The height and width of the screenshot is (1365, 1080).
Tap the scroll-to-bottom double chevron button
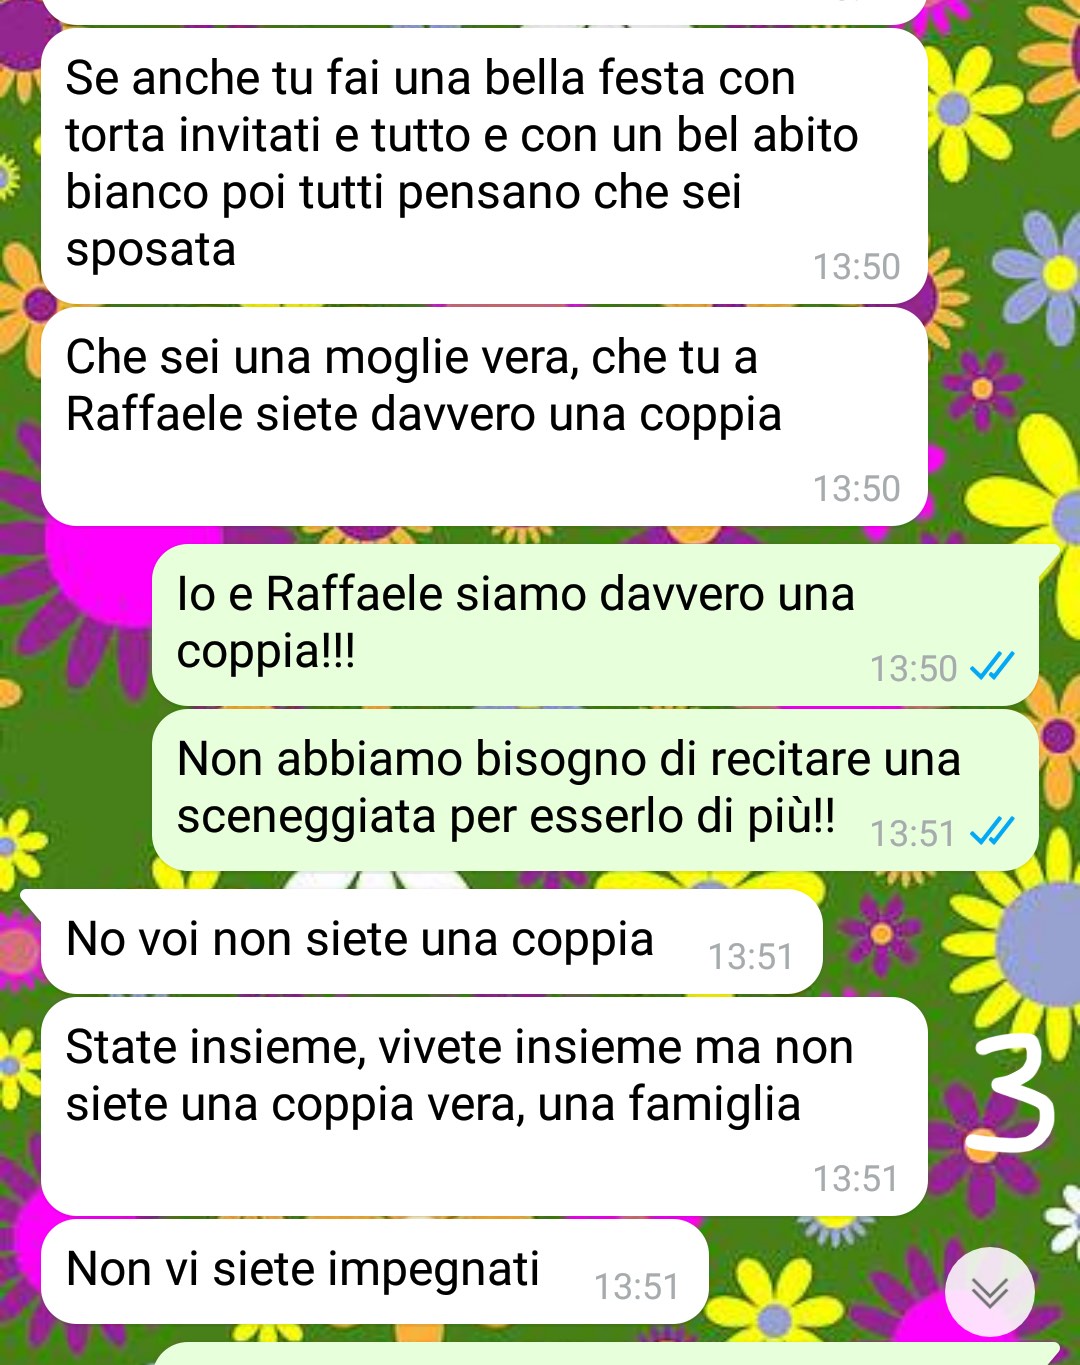(x=989, y=1292)
